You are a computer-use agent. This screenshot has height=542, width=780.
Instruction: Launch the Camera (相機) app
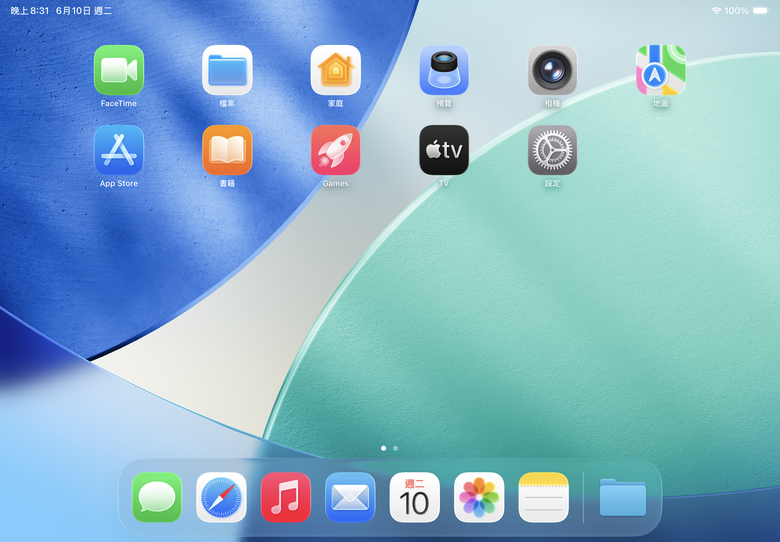pos(553,70)
